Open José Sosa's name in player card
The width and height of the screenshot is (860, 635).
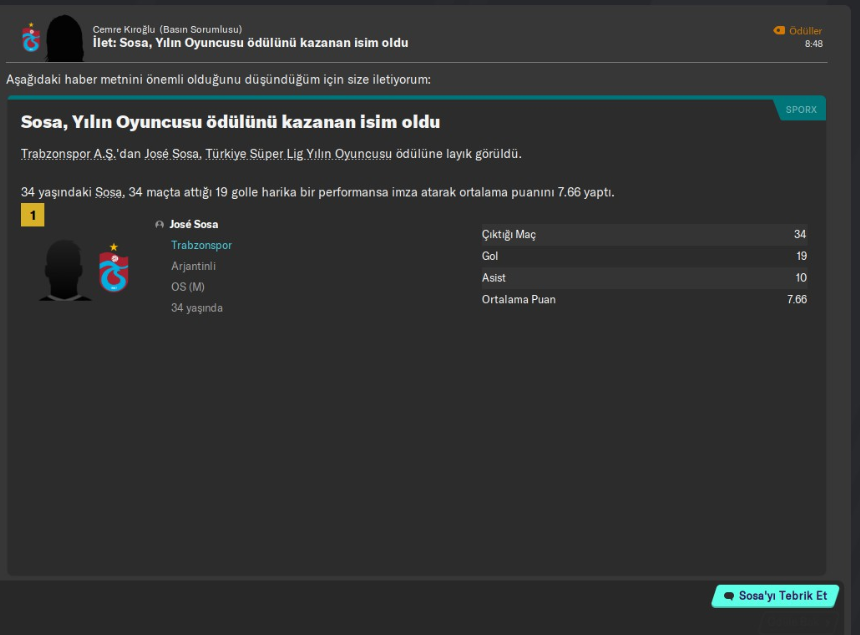pos(194,225)
